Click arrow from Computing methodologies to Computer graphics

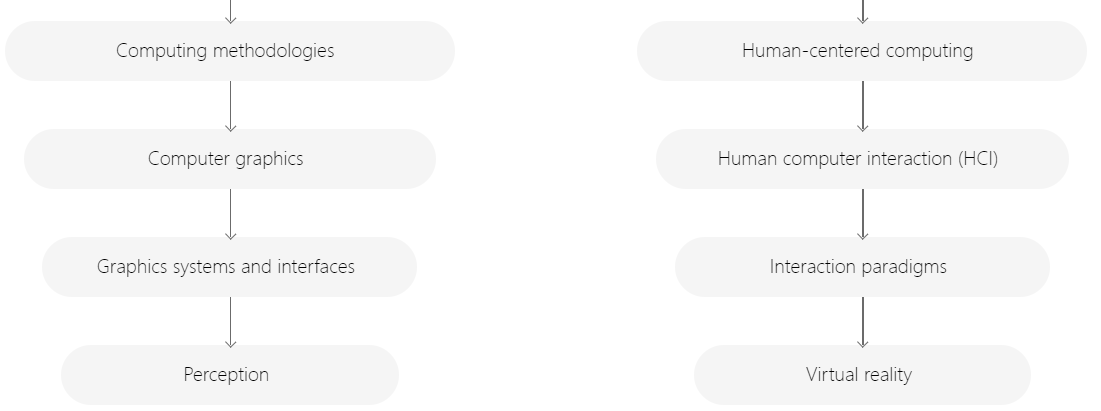(230, 105)
